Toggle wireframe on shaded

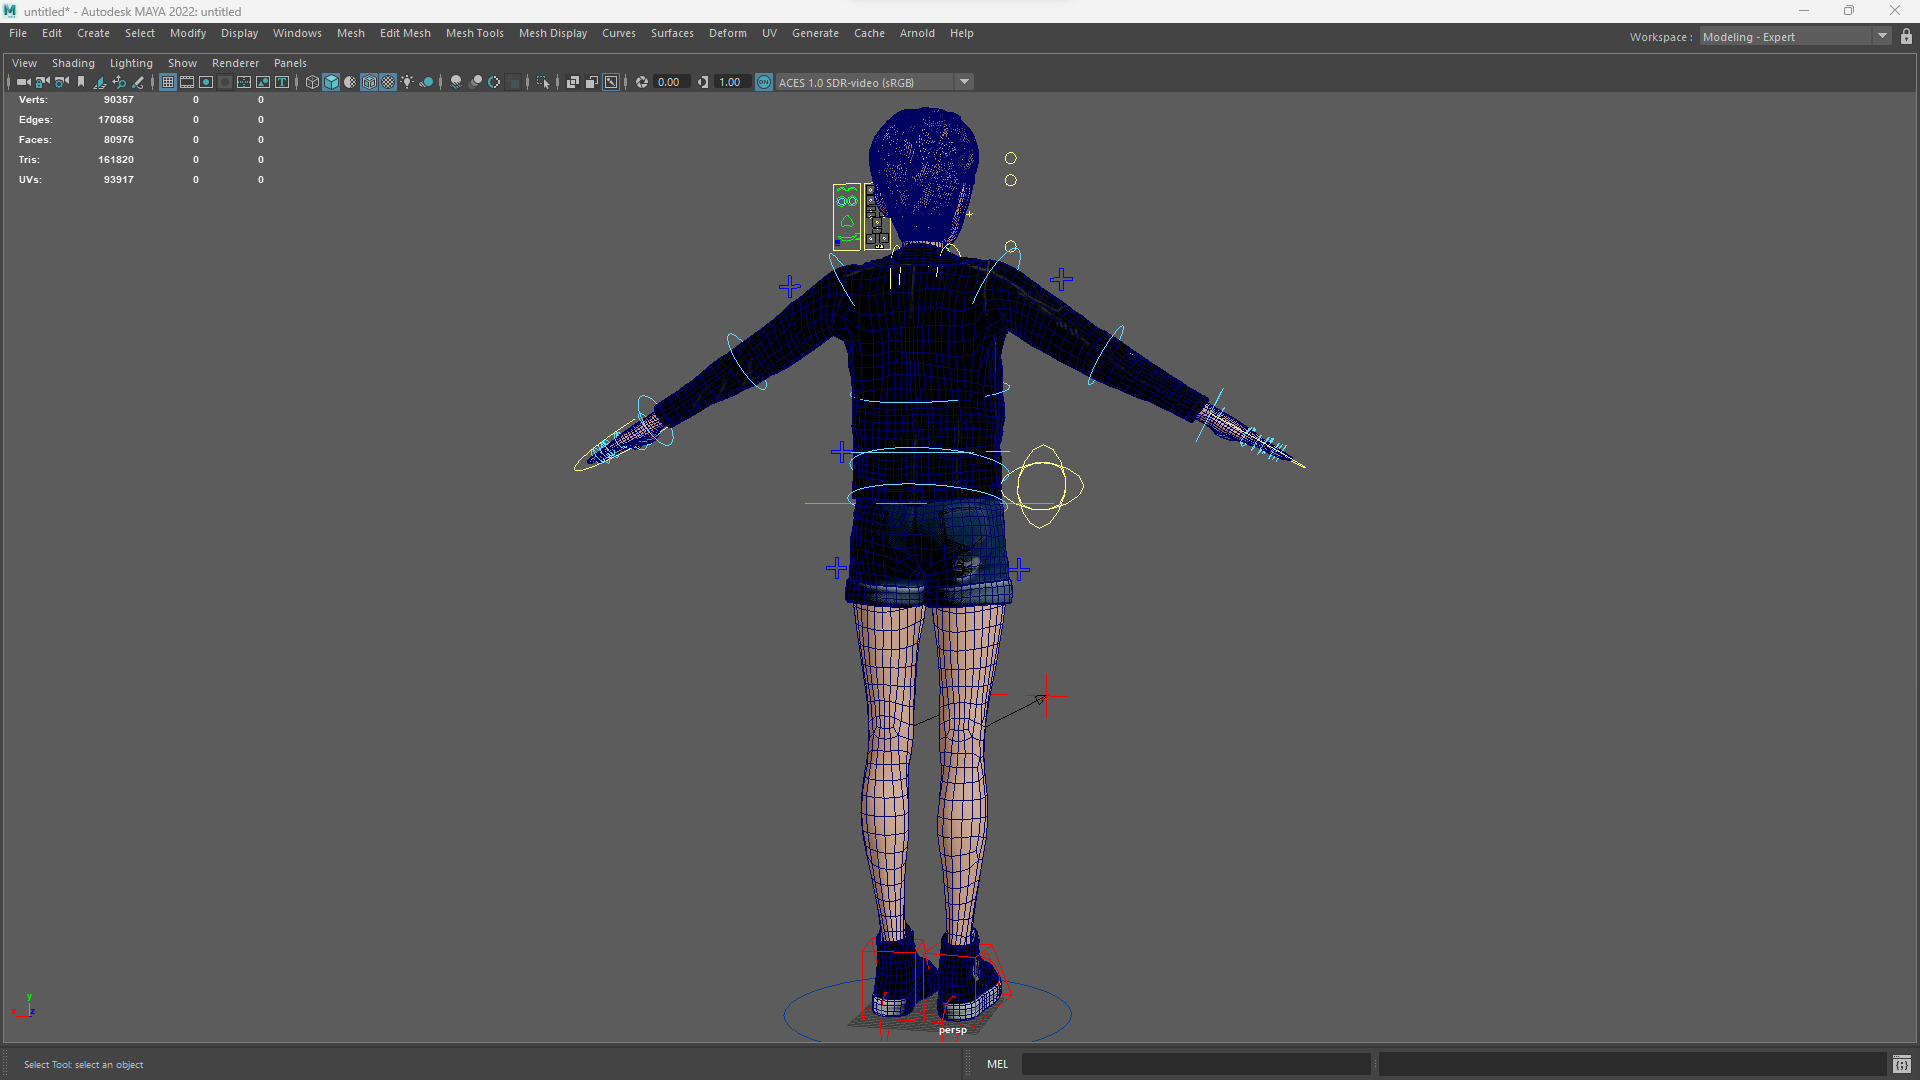pyautogui.click(x=369, y=82)
